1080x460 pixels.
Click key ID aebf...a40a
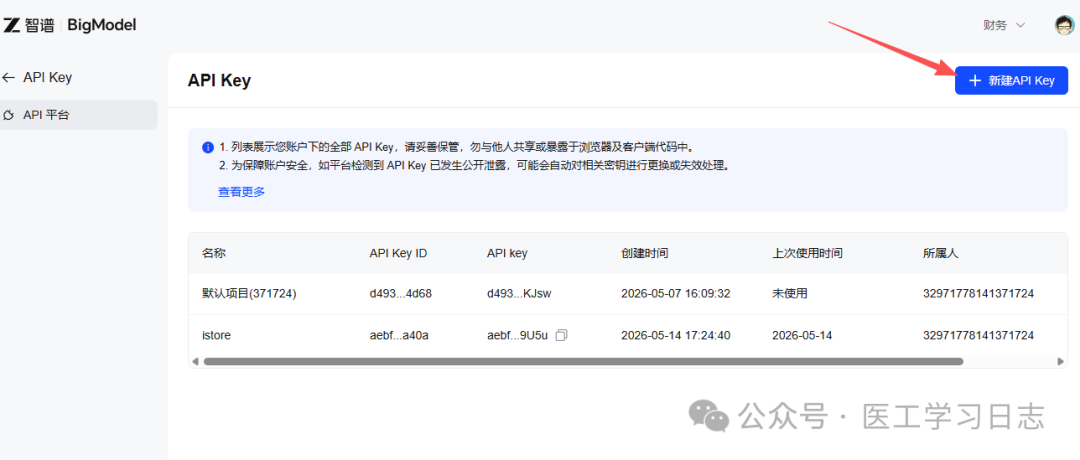pyautogui.click(x=399, y=335)
